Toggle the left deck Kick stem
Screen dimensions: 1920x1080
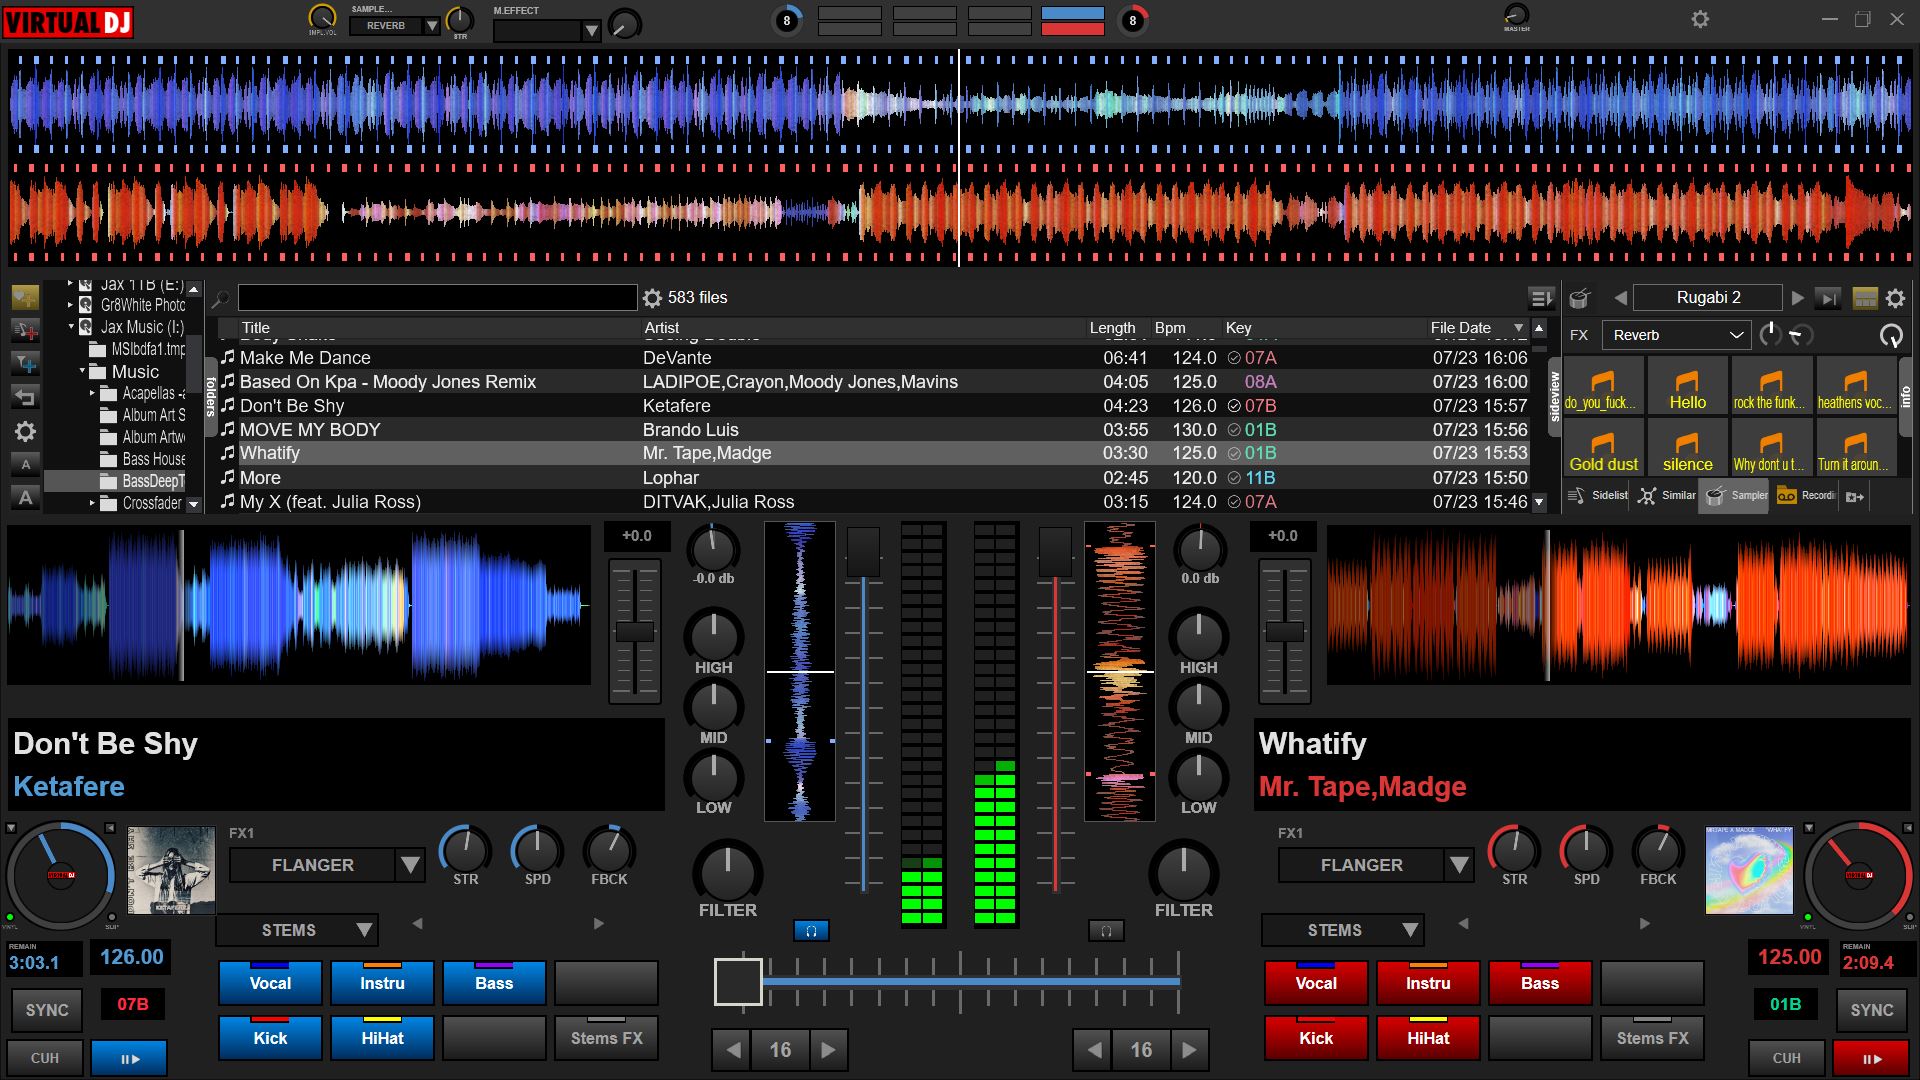point(270,1038)
